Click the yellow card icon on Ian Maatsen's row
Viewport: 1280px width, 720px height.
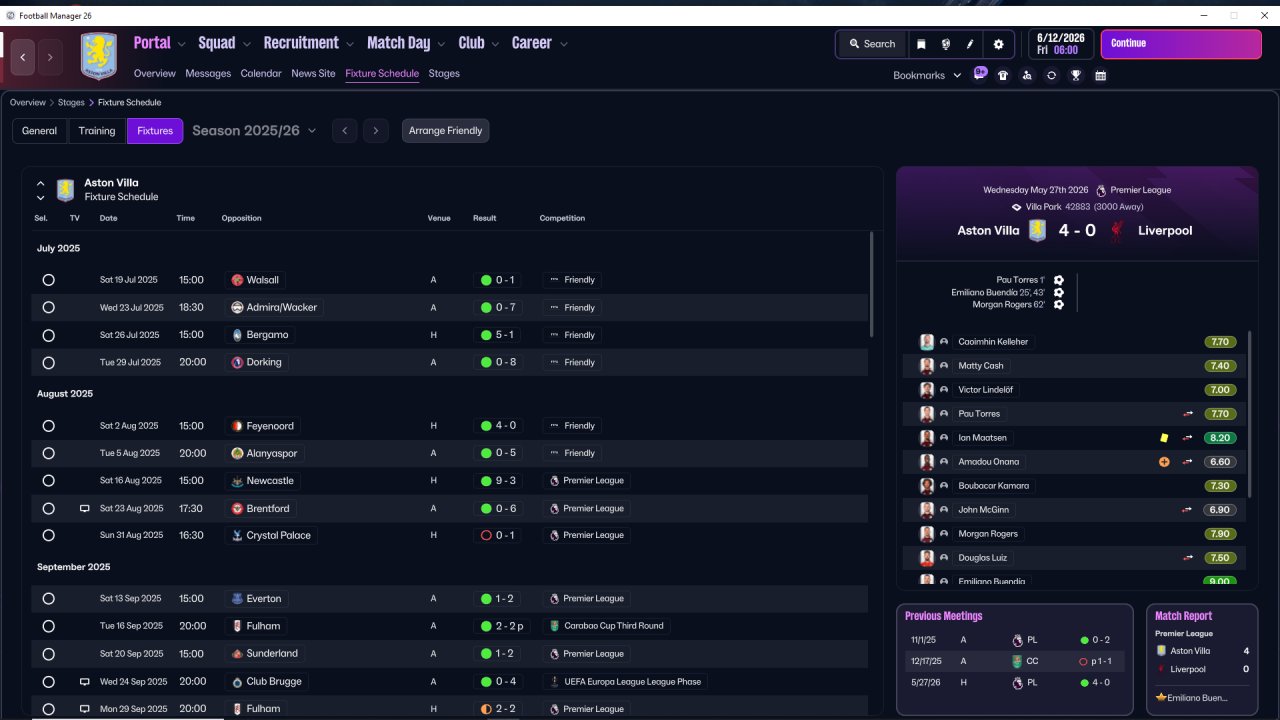click(x=1164, y=437)
